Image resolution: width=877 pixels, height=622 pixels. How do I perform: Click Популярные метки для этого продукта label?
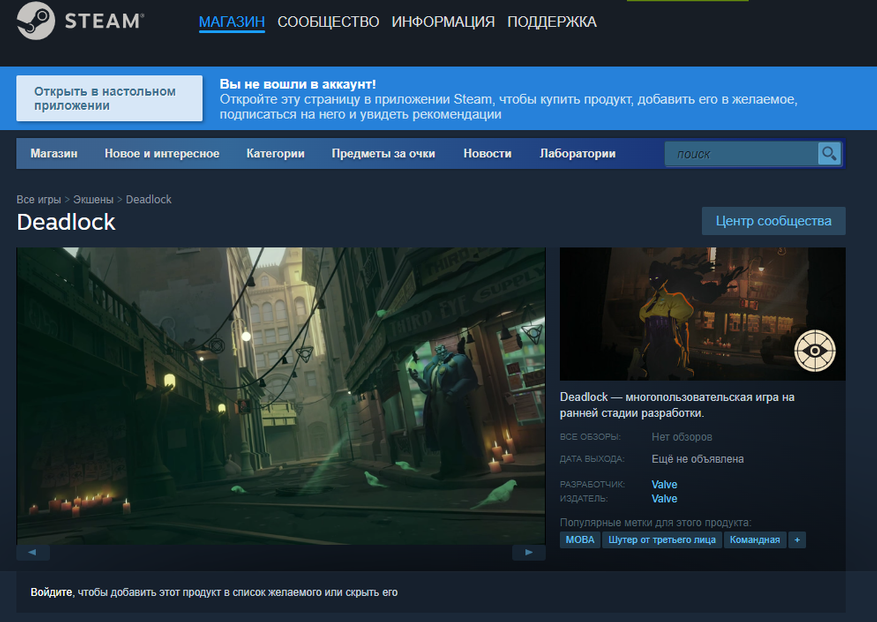656,522
